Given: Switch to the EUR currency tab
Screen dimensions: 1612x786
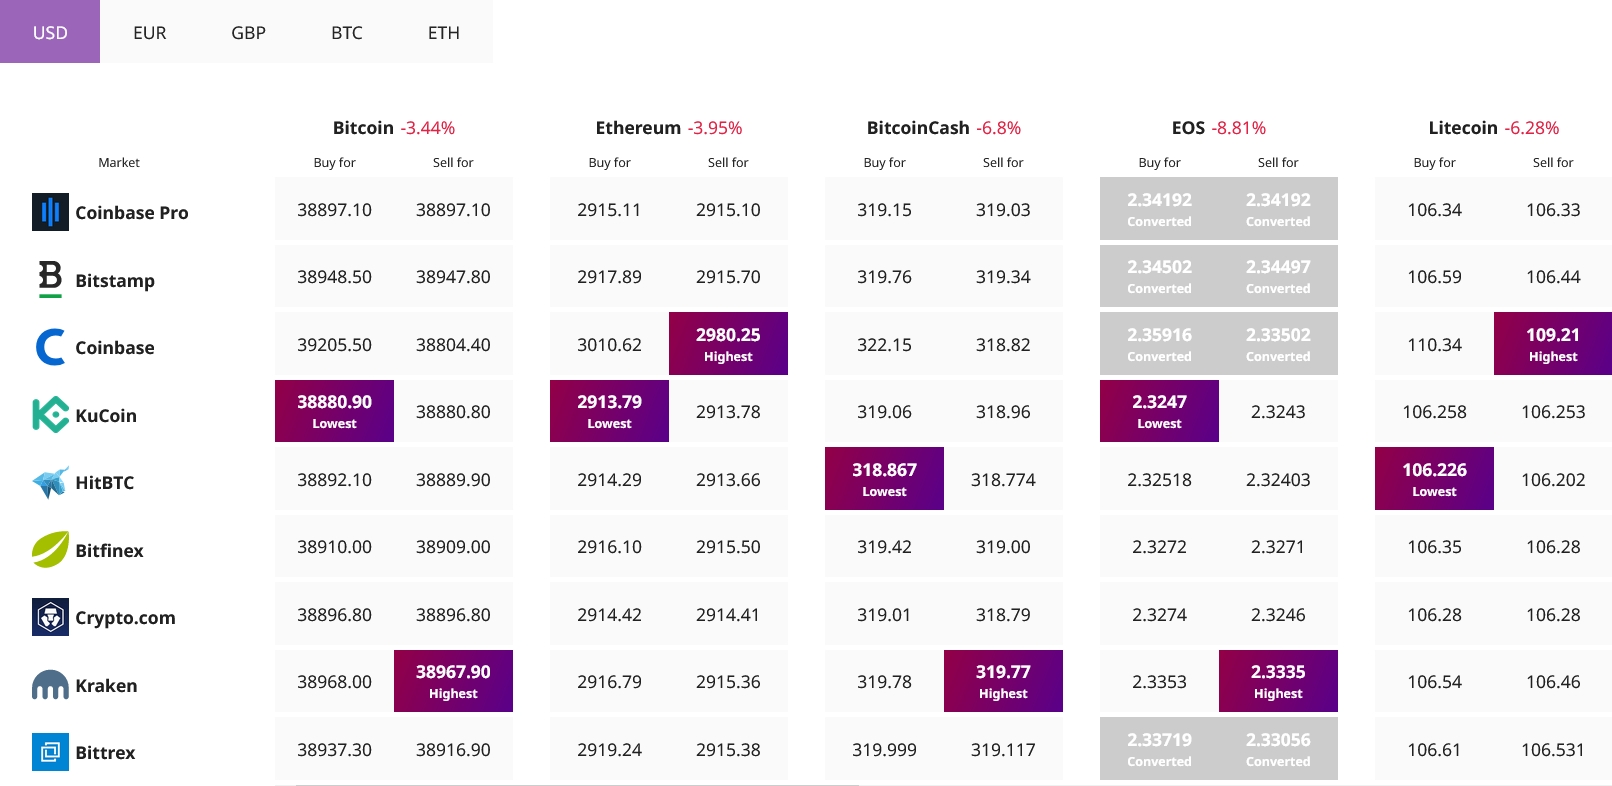Looking at the screenshot, I should (150, 32).
